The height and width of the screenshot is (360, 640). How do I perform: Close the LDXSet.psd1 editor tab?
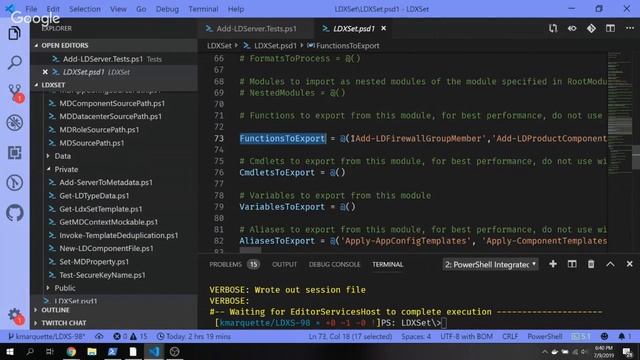[384, 28]
